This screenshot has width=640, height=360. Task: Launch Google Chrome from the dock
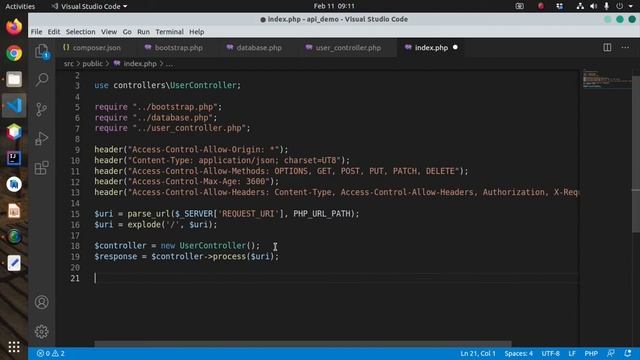(x=14, y=53)
